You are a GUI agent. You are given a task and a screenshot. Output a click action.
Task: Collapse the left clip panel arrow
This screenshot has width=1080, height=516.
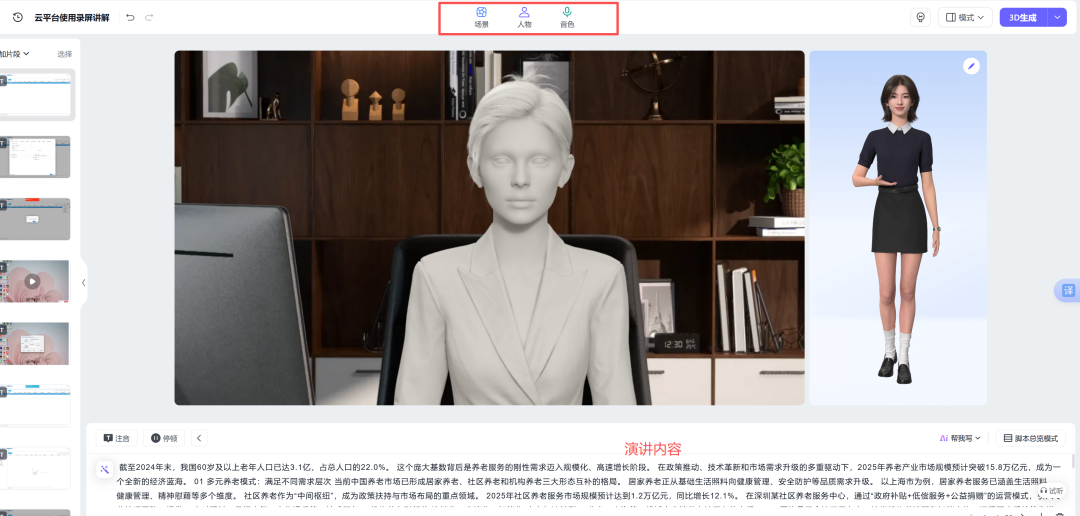tap(83, 282)
